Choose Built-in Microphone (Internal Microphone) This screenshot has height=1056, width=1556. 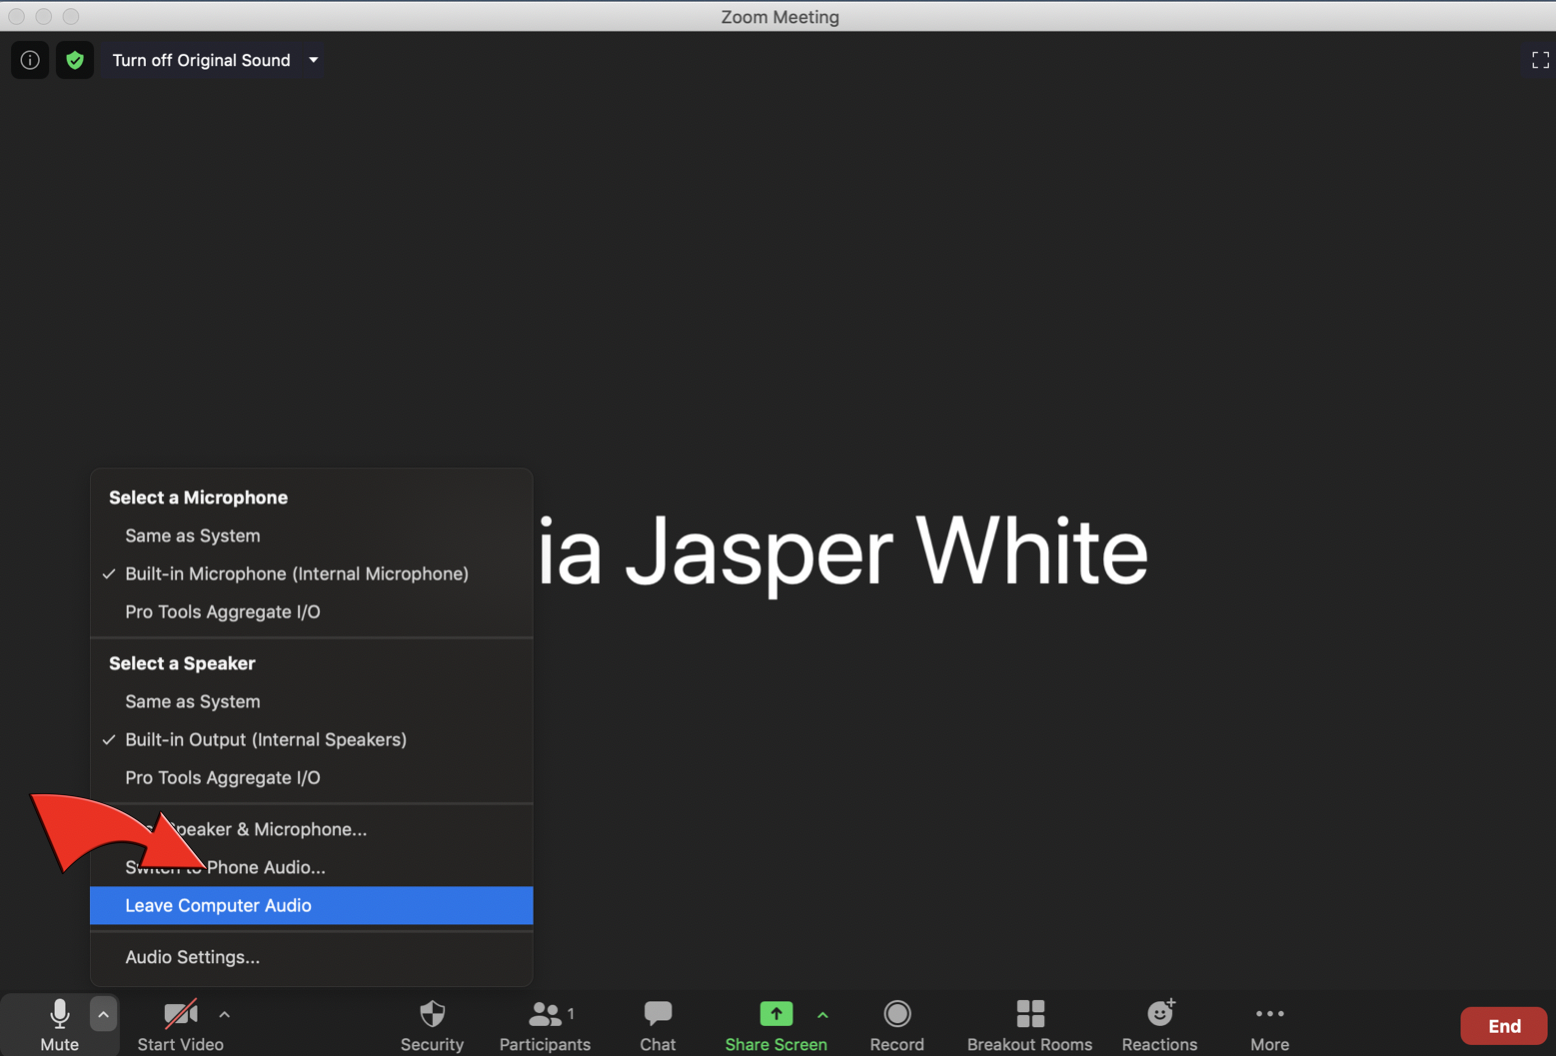(x=311, y=574)
